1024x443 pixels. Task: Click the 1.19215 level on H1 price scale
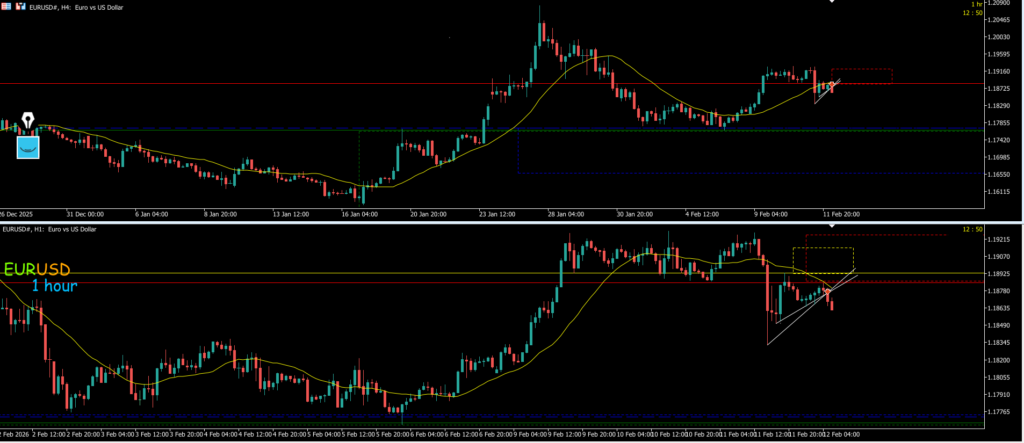click(1000, 240)
